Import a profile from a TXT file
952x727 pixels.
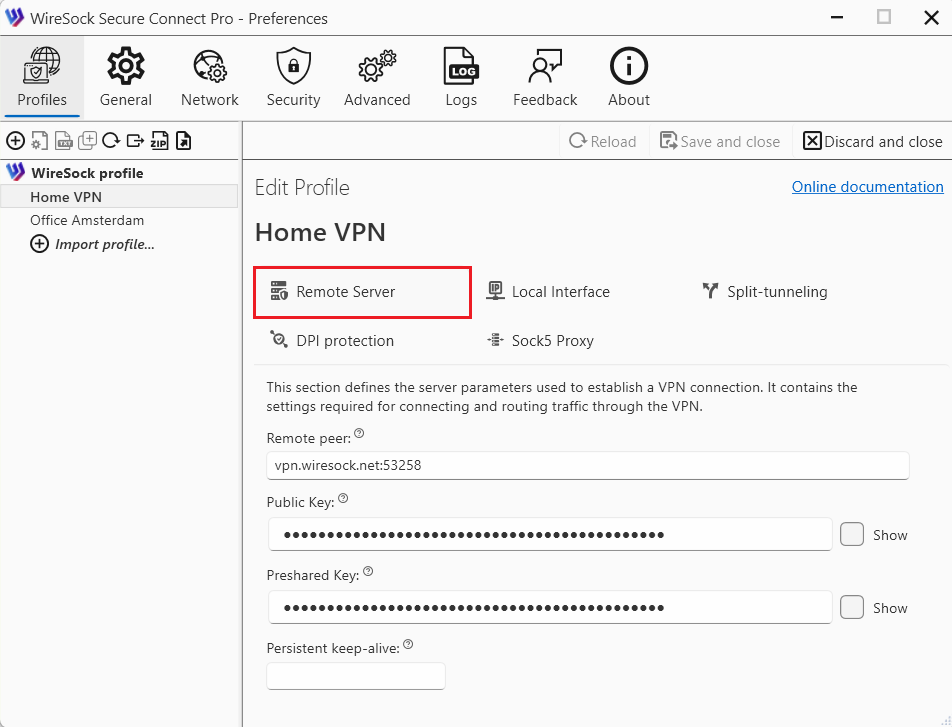coord(63,140)
